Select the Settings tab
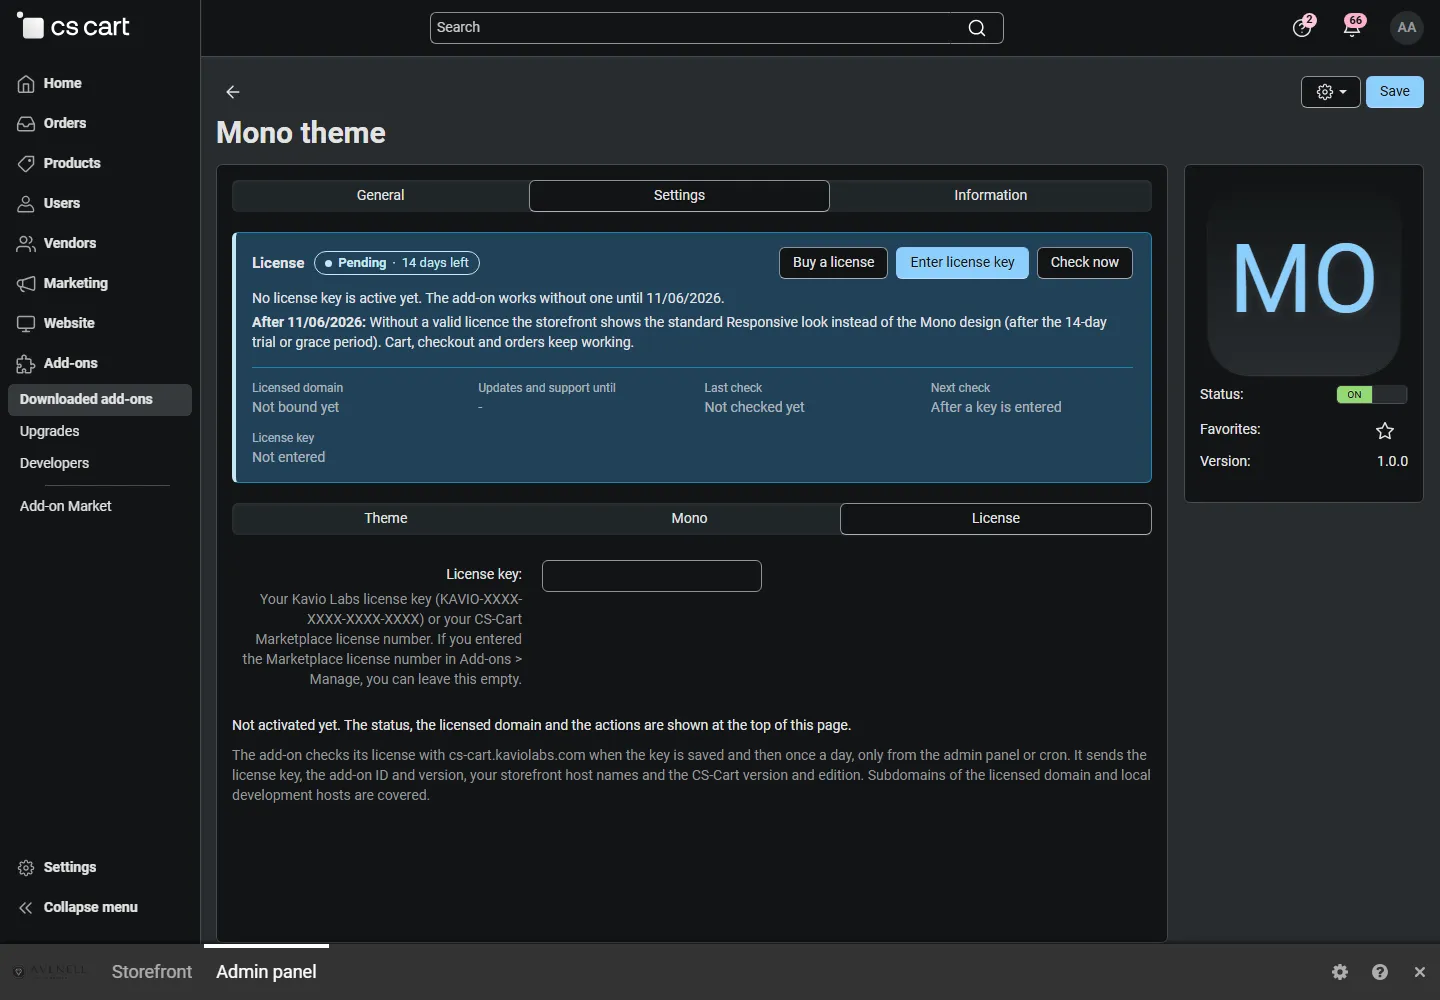 point(679,196)
